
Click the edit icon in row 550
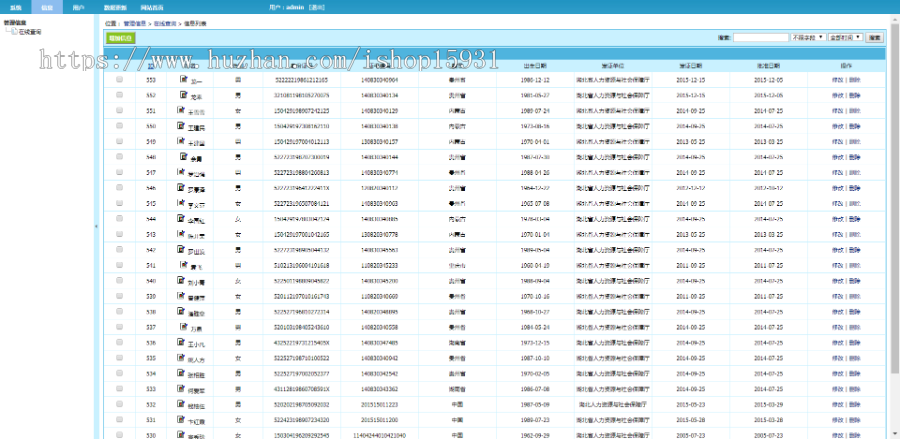184,126
